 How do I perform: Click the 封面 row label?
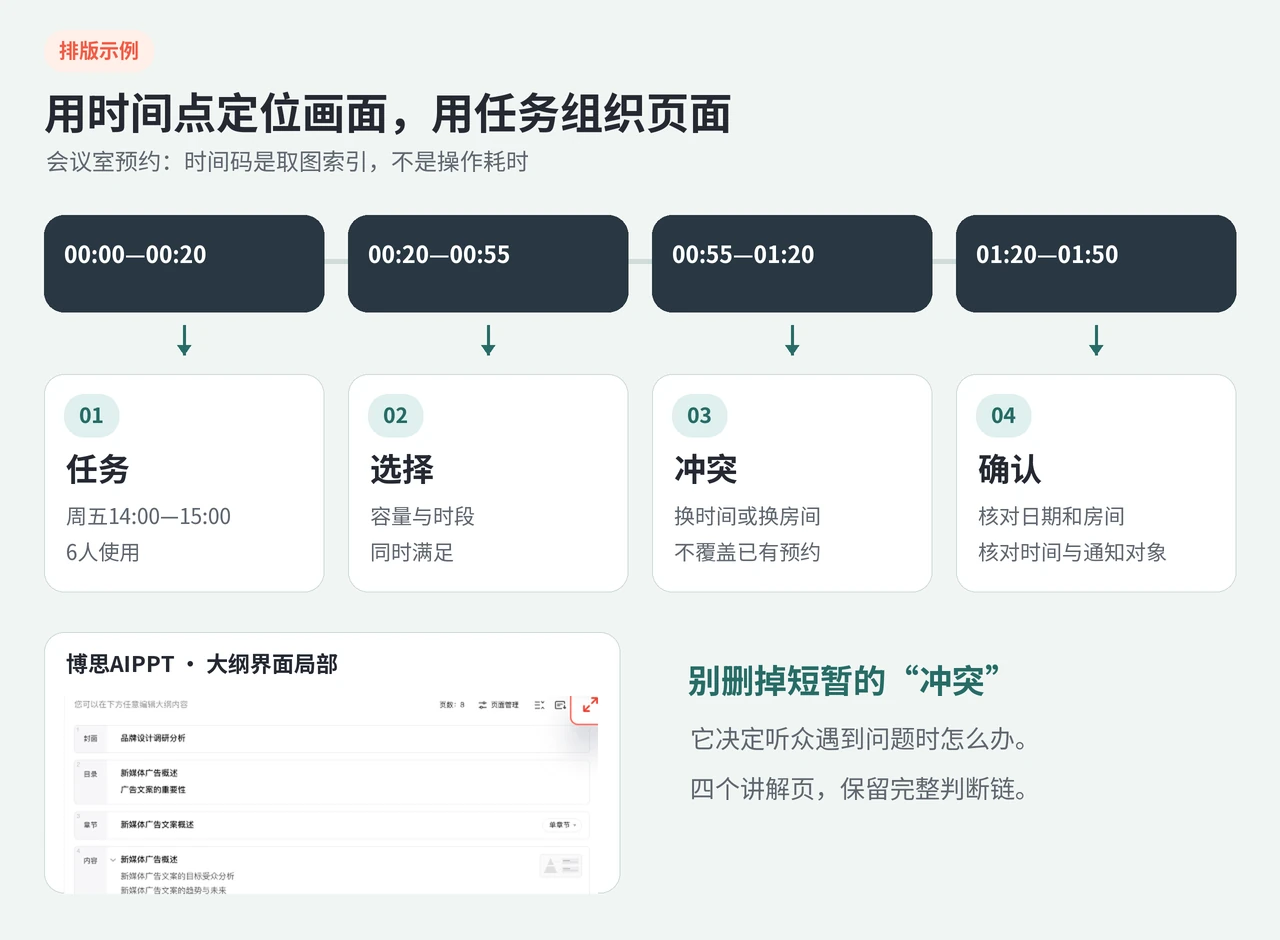[90, 739]
